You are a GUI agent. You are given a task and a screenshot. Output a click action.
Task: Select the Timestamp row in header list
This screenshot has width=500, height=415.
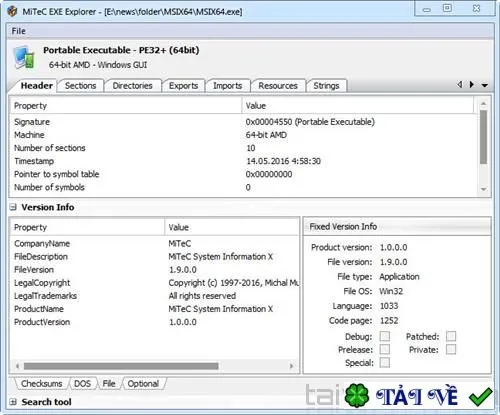tap(243, 161)
